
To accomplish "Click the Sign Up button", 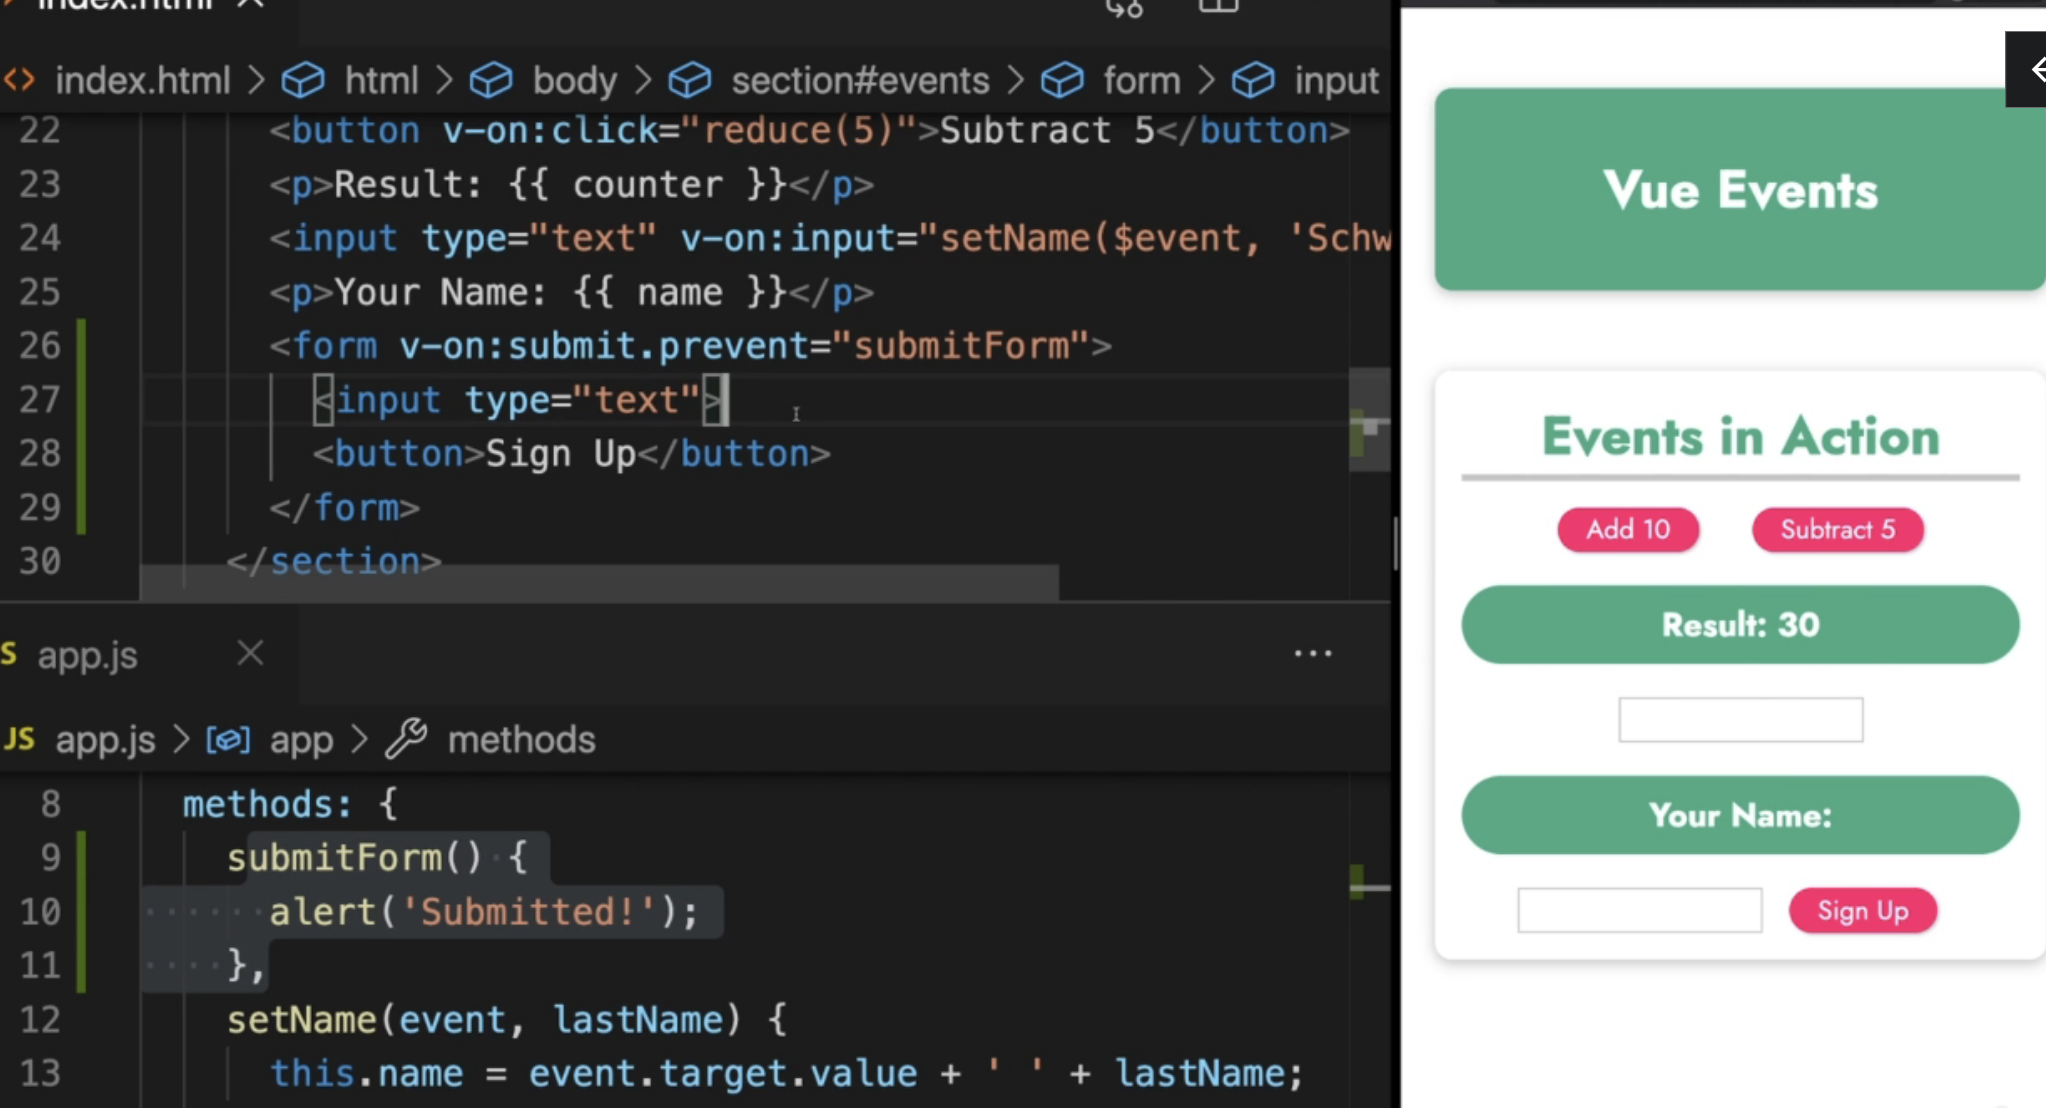I will pos(1862,910).
